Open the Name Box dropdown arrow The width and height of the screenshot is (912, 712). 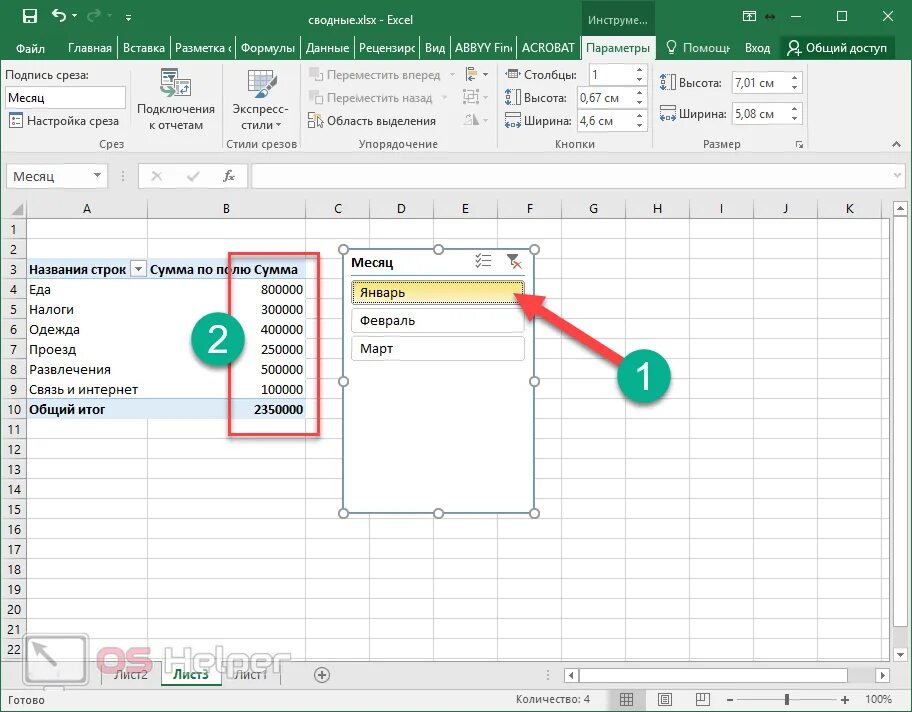coord(97,176)
